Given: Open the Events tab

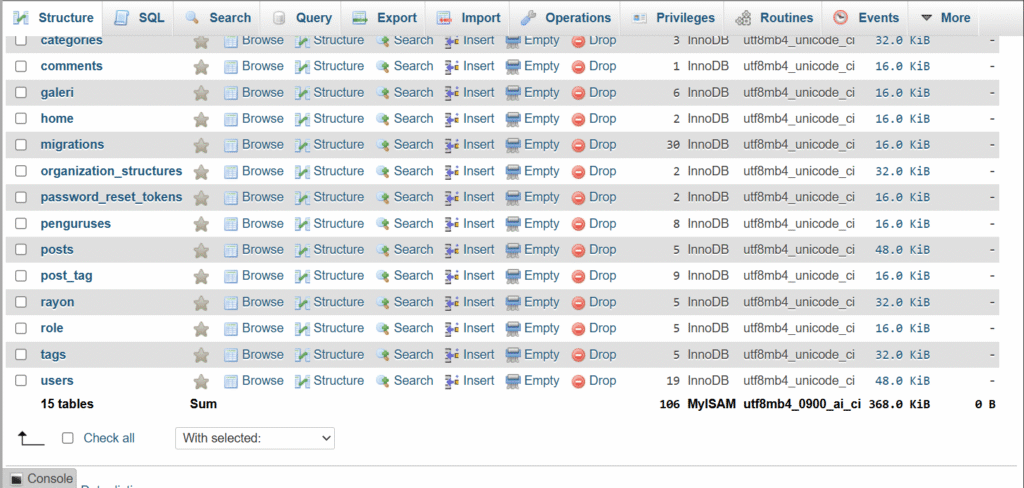Looking at the screenshot, I should (867, 18).
